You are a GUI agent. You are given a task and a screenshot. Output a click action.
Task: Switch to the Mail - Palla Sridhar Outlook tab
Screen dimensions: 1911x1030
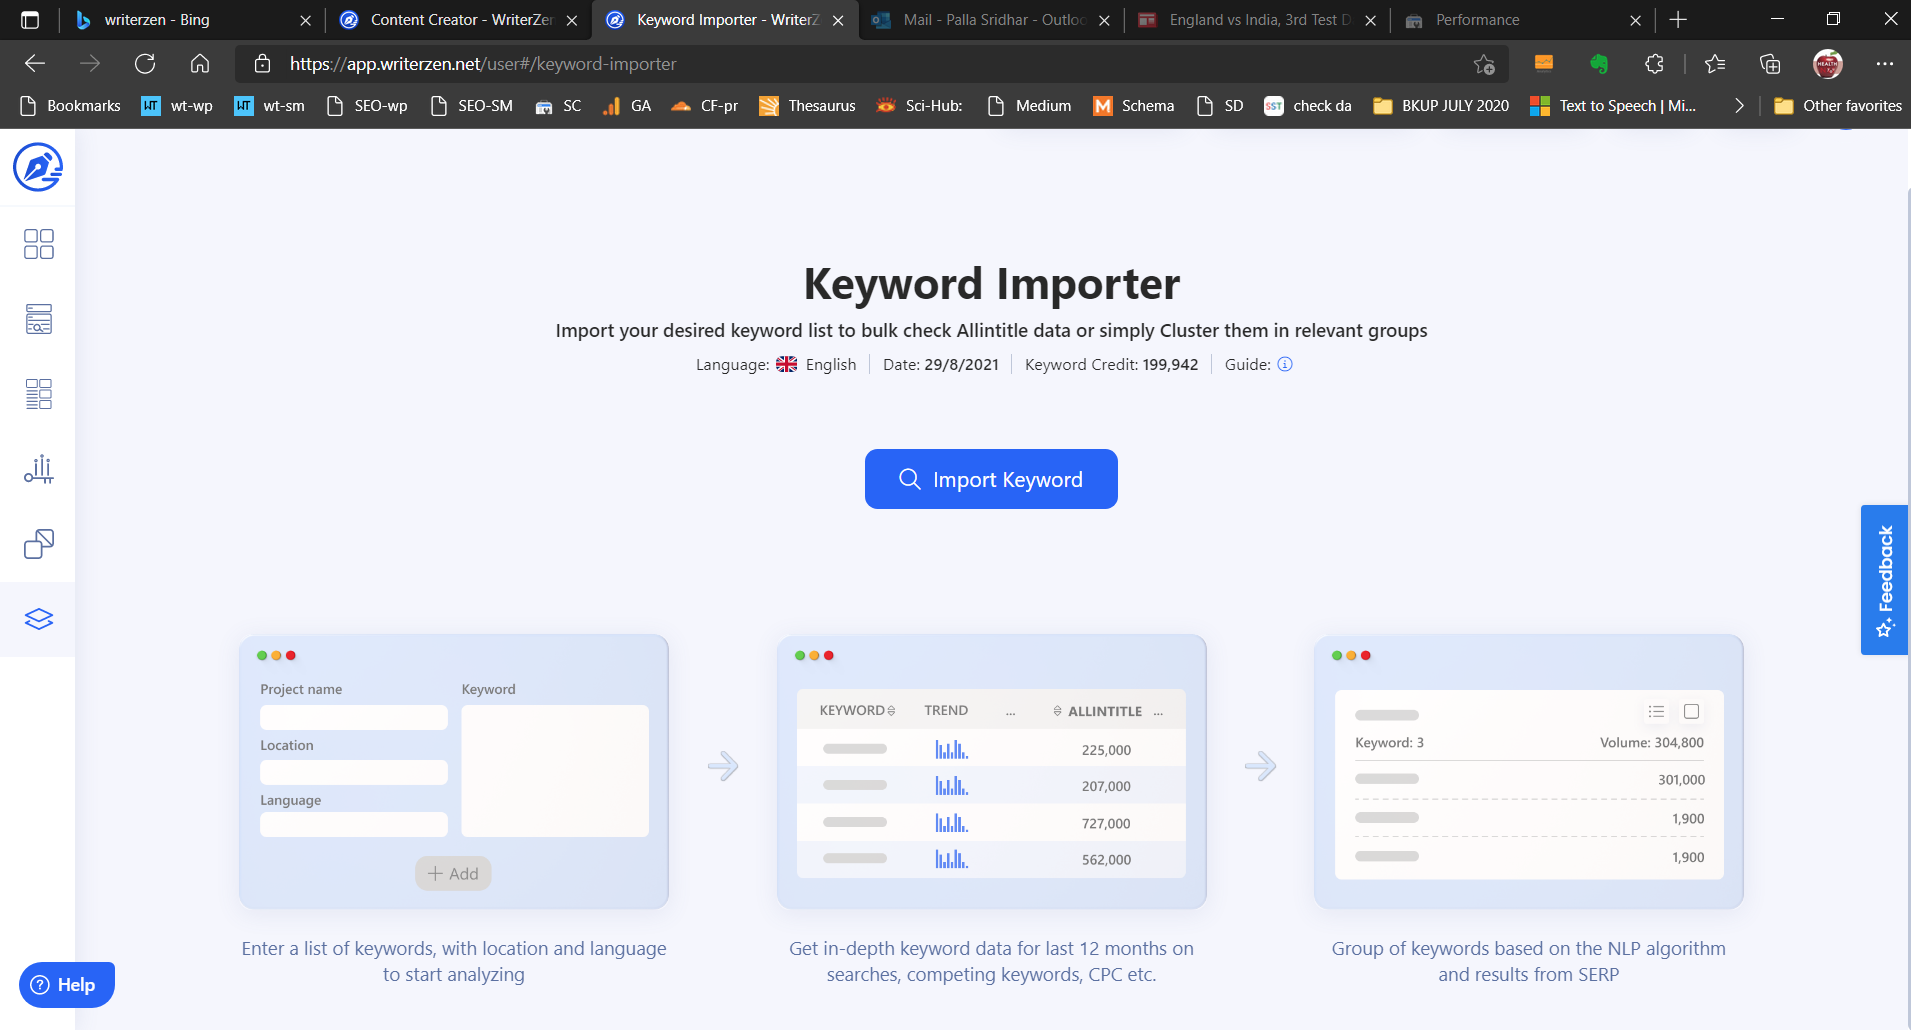point(992,20)
